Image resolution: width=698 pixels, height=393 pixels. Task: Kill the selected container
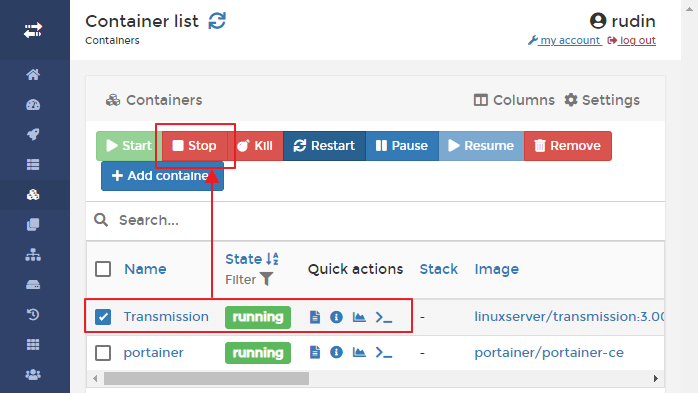pyautogui.click(x=255, y=146)
